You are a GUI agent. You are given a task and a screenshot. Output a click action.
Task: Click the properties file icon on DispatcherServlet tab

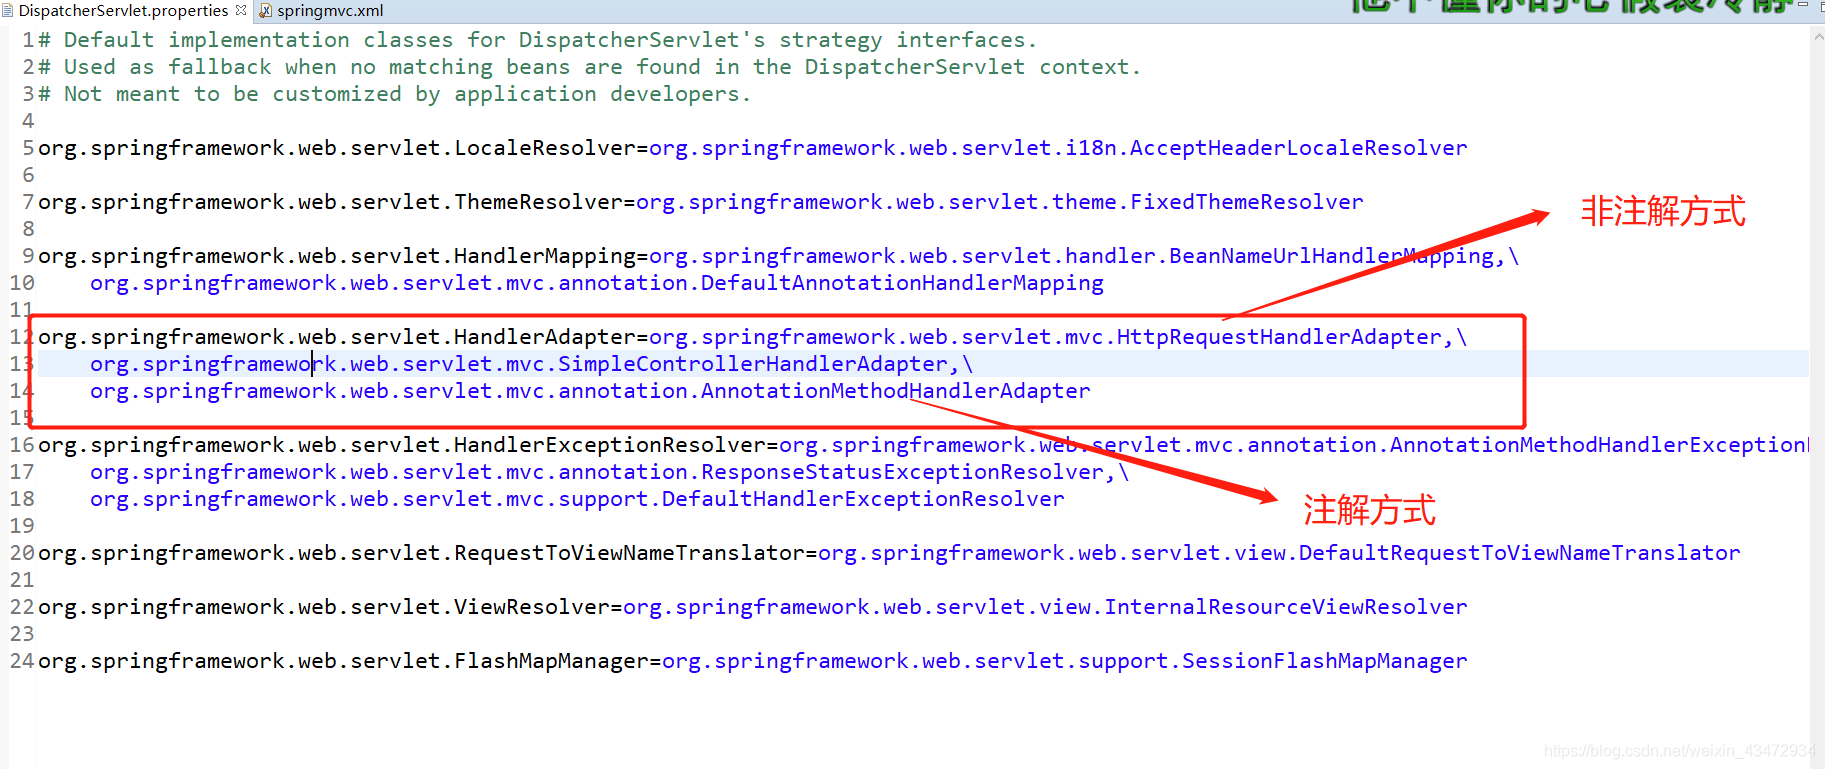tap(7, 11)
